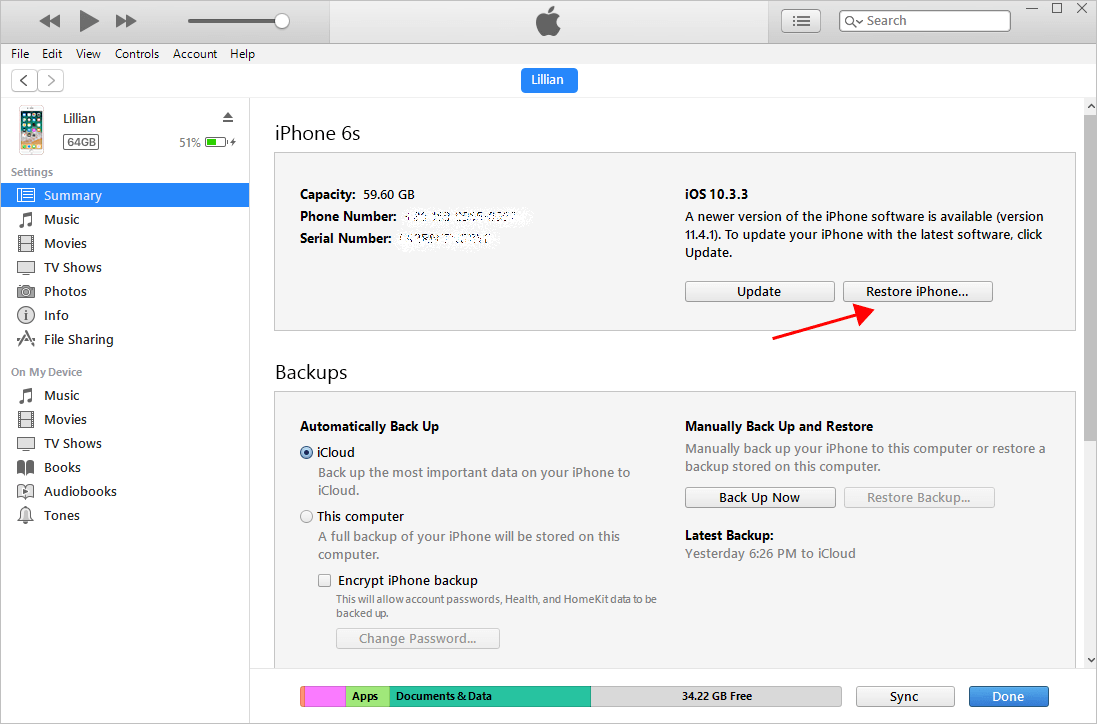Skip forward with the fast-forward button
The height and width of the screenshot is (724, 1097).
(126, 21)
